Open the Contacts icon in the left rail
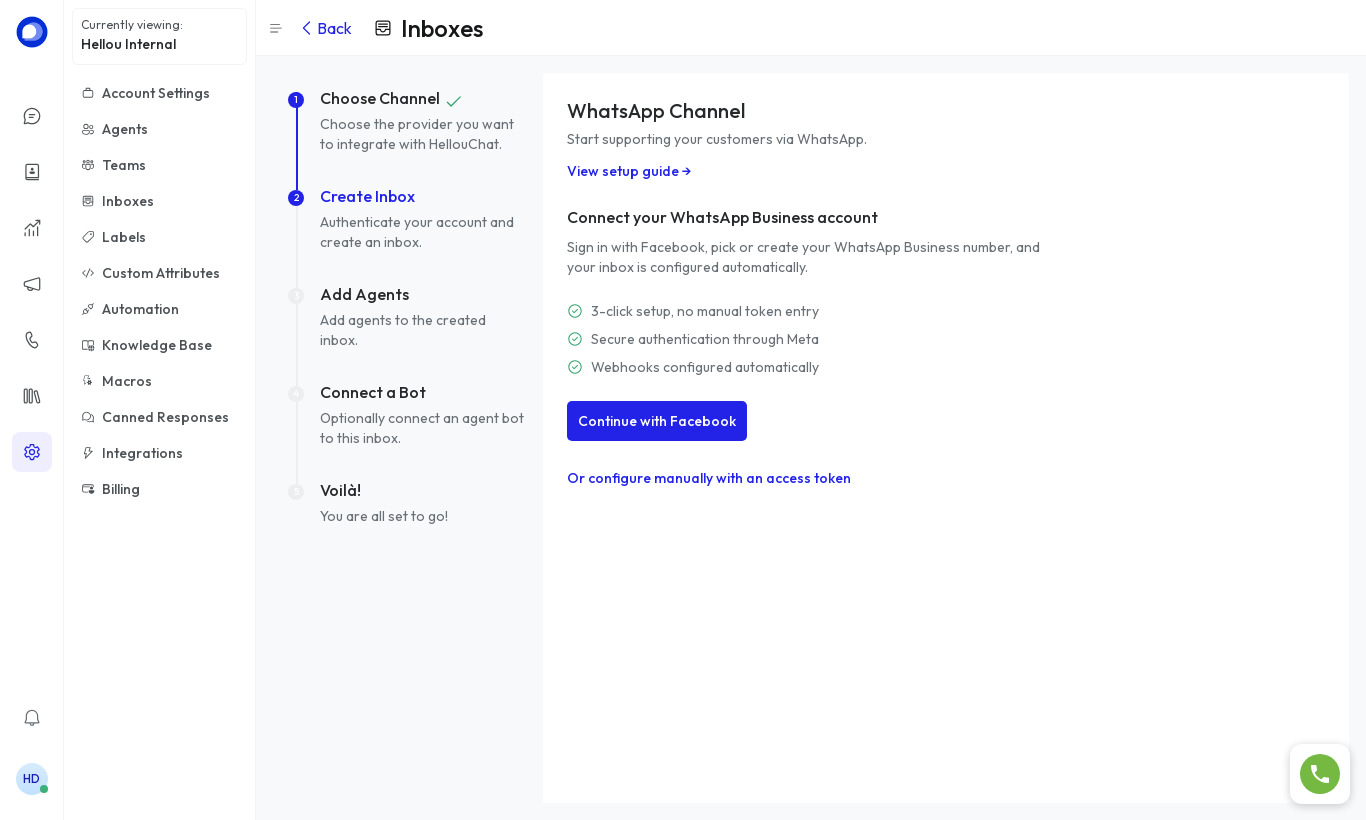The height and width of the screenshot is (820, 1366). tap(32, 172)
